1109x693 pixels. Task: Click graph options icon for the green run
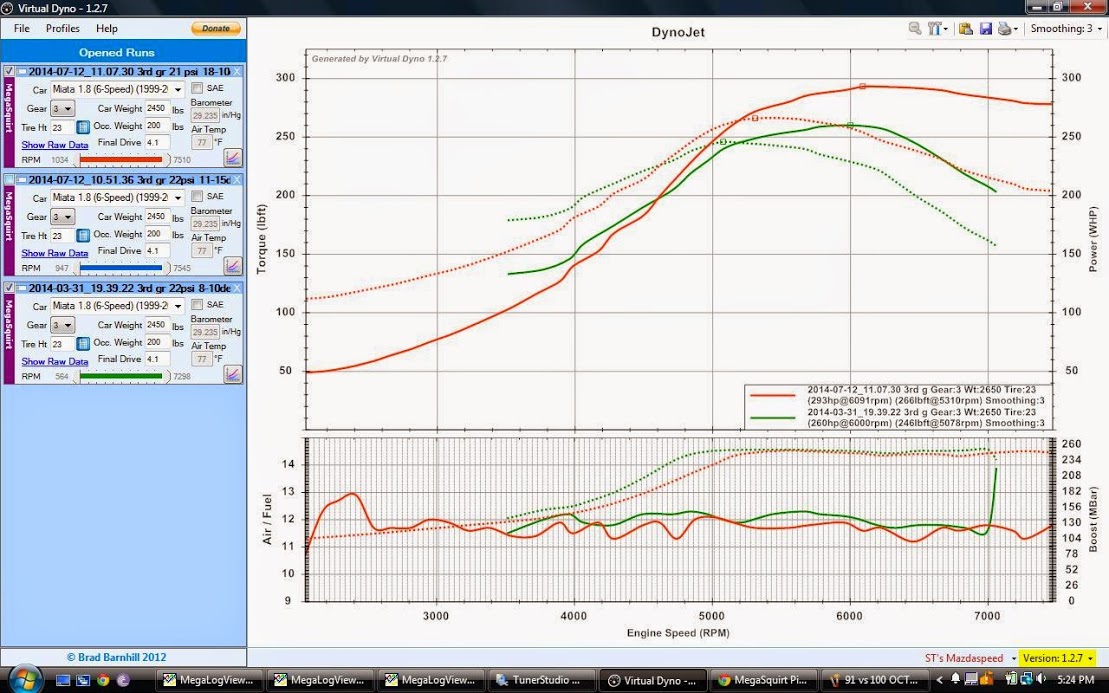coord(233,374)
